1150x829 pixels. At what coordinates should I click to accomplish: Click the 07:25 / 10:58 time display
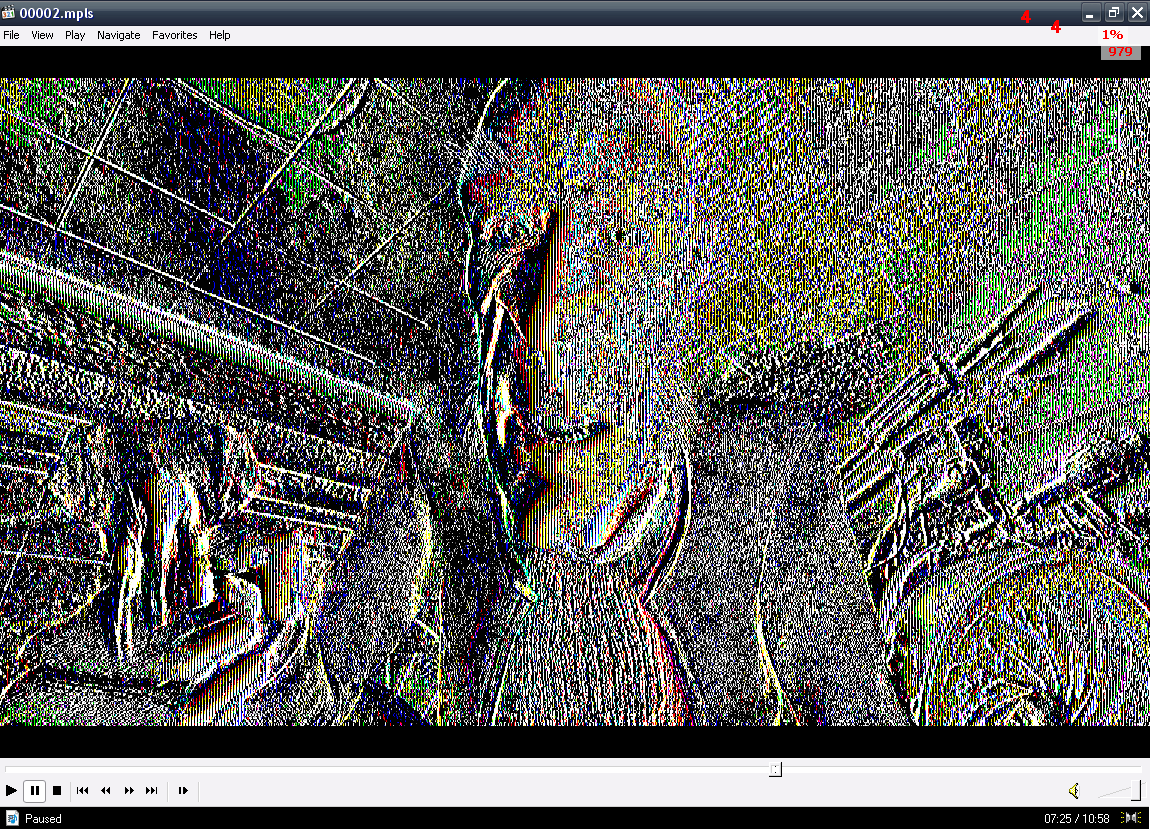click(x=1077, y=818)
